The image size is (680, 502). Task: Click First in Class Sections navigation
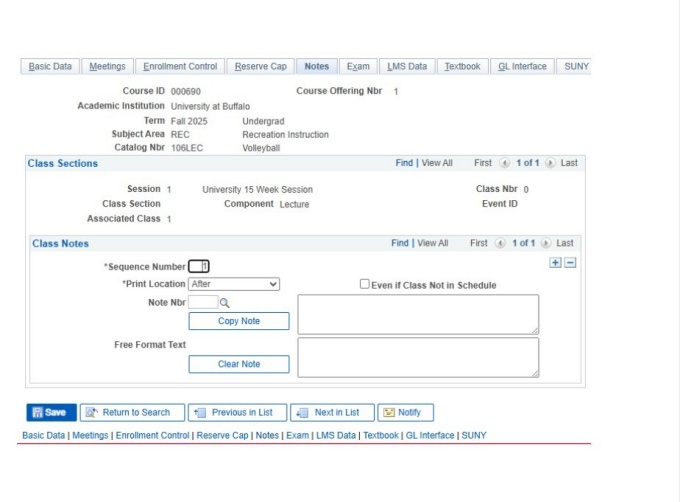[x=483, y=163]
